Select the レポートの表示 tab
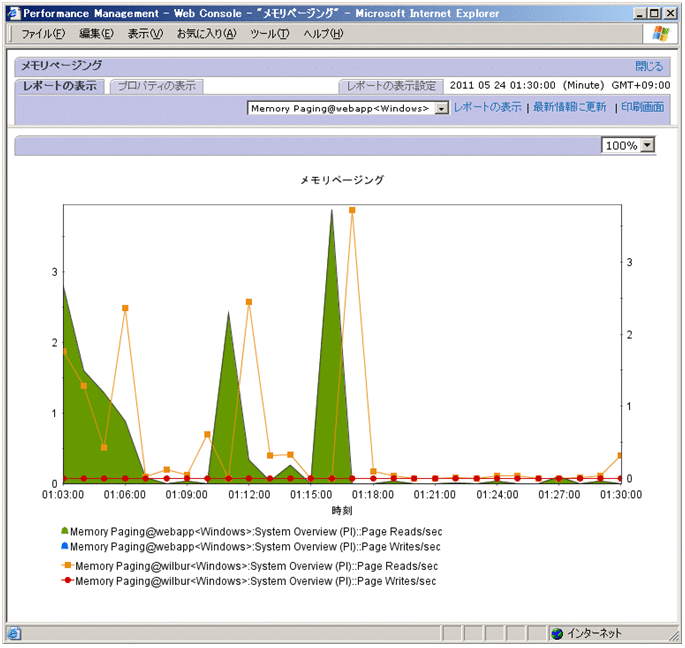Image resolution: width=685 pixels, height=648 pixels. (60, 86)
